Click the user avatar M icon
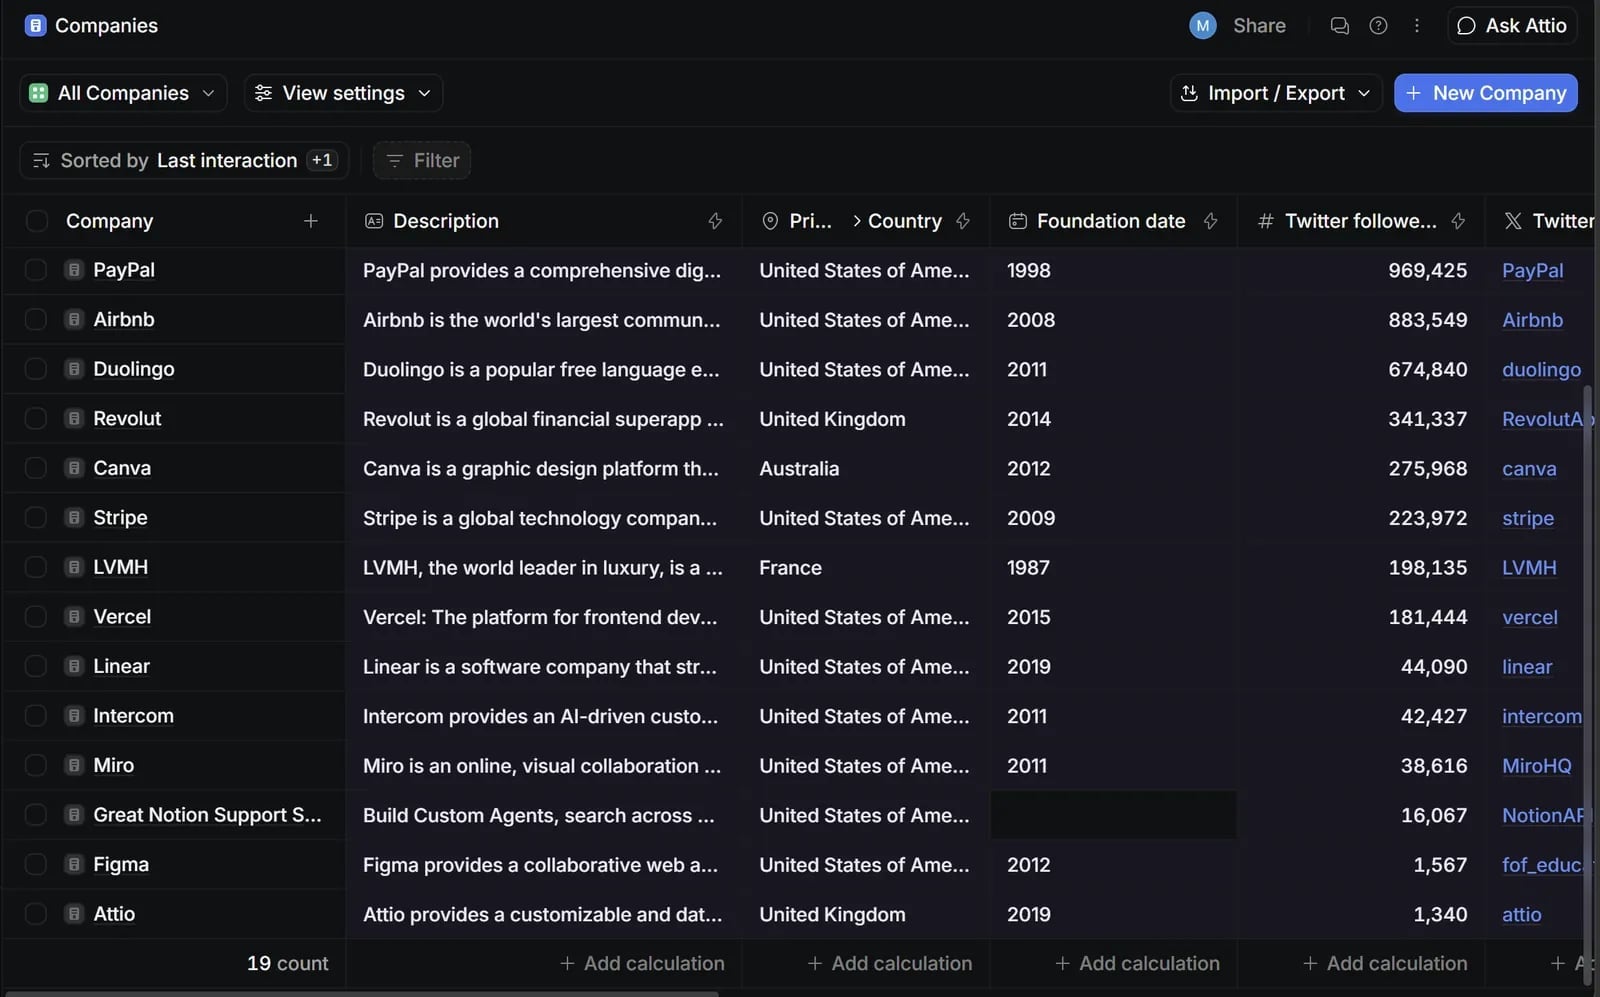The width and height of the screenshot is (1600, 997). (1202, 26)
